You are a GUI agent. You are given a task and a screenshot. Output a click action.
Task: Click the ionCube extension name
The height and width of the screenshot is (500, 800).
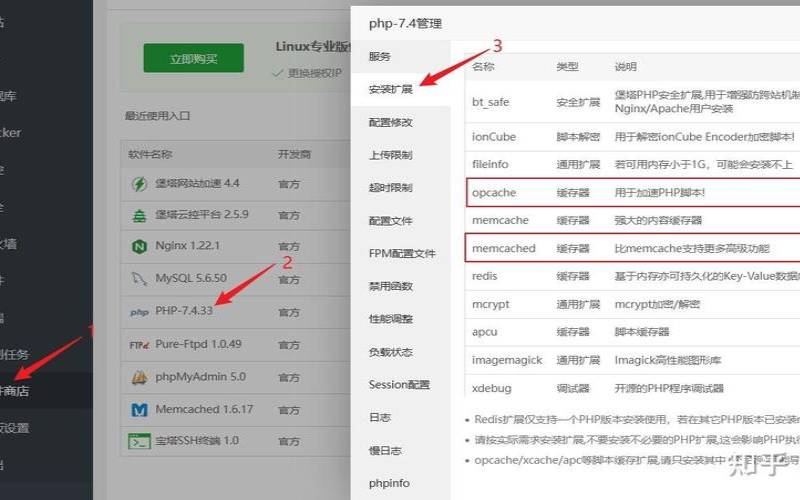493,137
